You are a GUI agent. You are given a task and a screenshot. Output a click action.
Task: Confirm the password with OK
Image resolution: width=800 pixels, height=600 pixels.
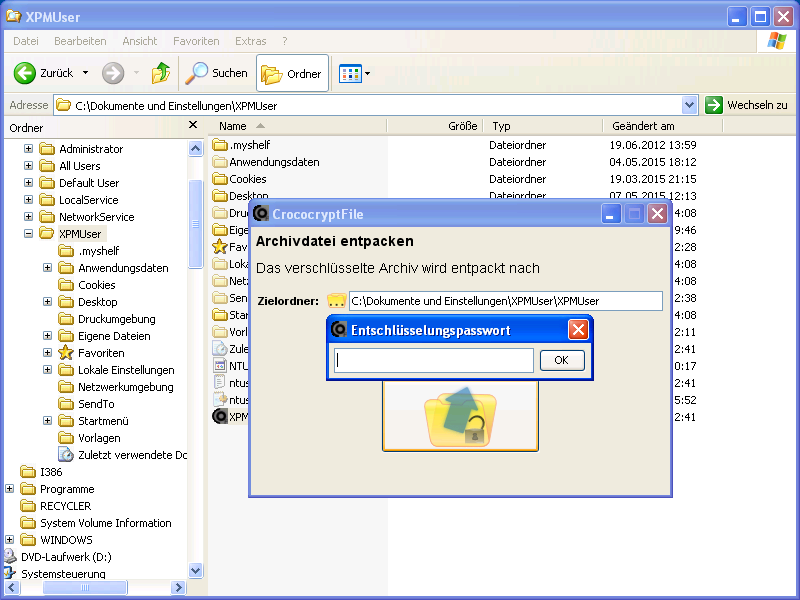point(562,361)
